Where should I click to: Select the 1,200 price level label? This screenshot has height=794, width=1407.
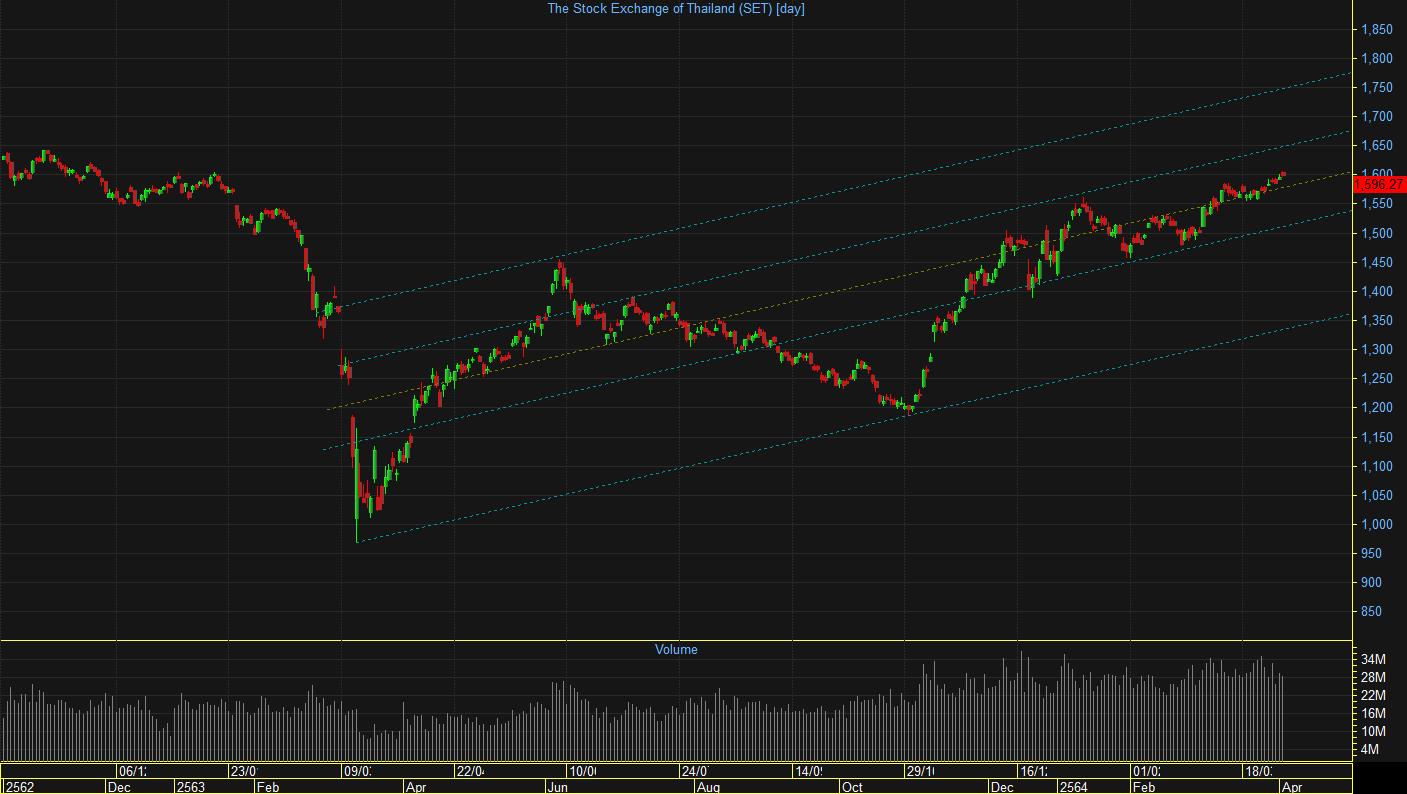tap(1377, 408)
